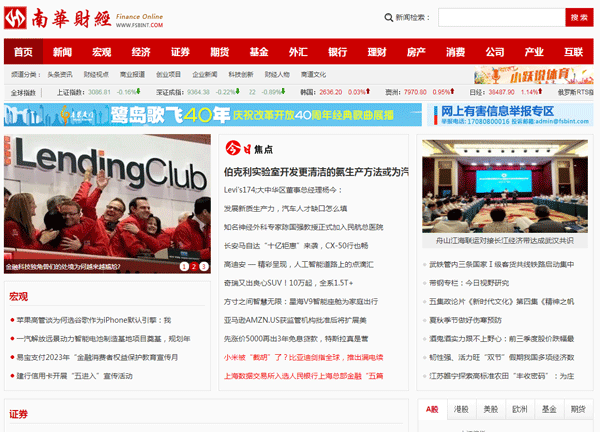Open the 新闻 nav menu item
Screen dimensions: 600x432
pyautogui.click(x=62, y=52)
